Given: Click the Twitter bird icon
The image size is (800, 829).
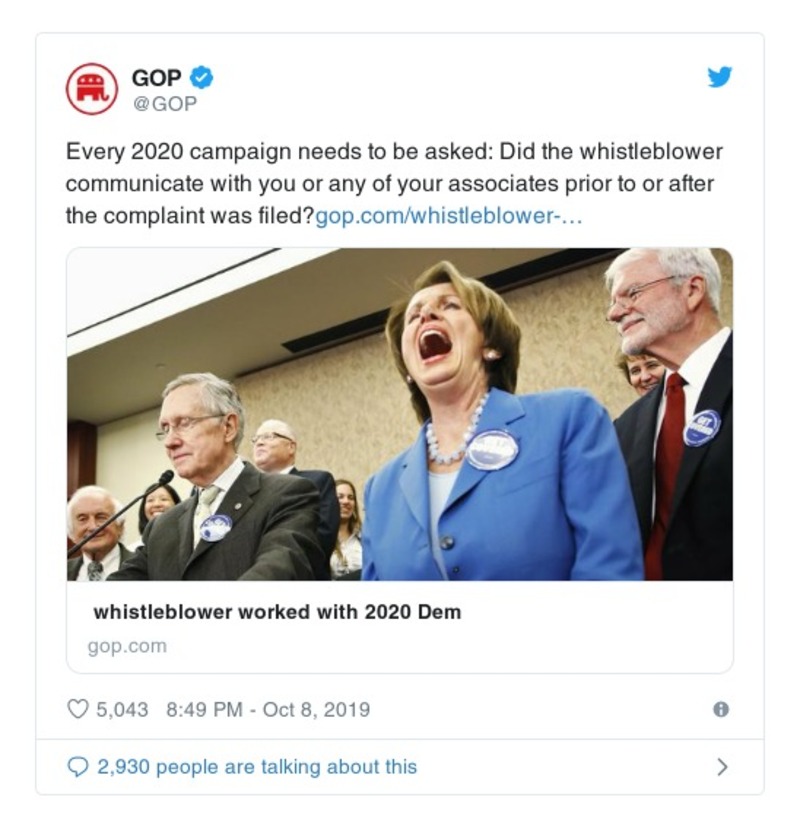Looking at the screenshot, I should coord(721,73).
